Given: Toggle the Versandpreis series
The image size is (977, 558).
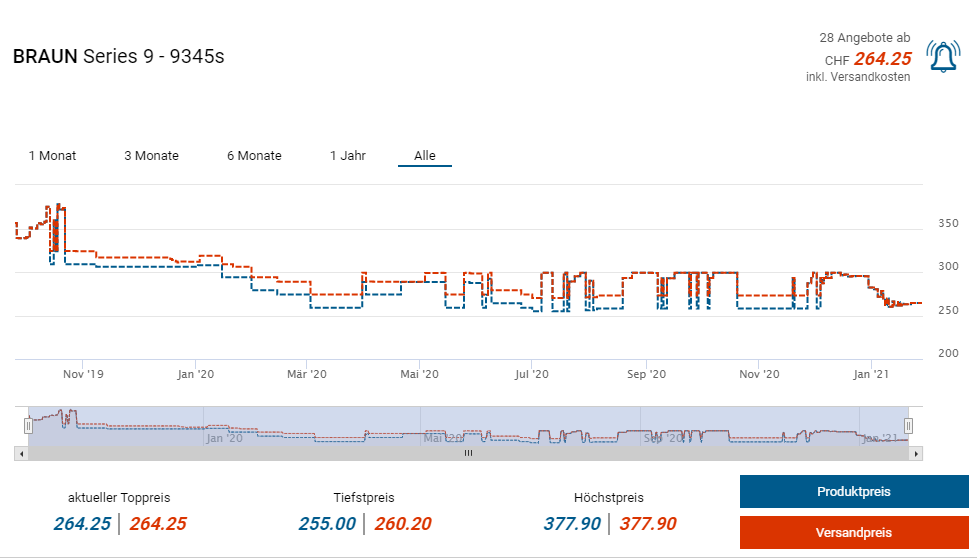Looking at the screenshot, I should tap(853, 532).
